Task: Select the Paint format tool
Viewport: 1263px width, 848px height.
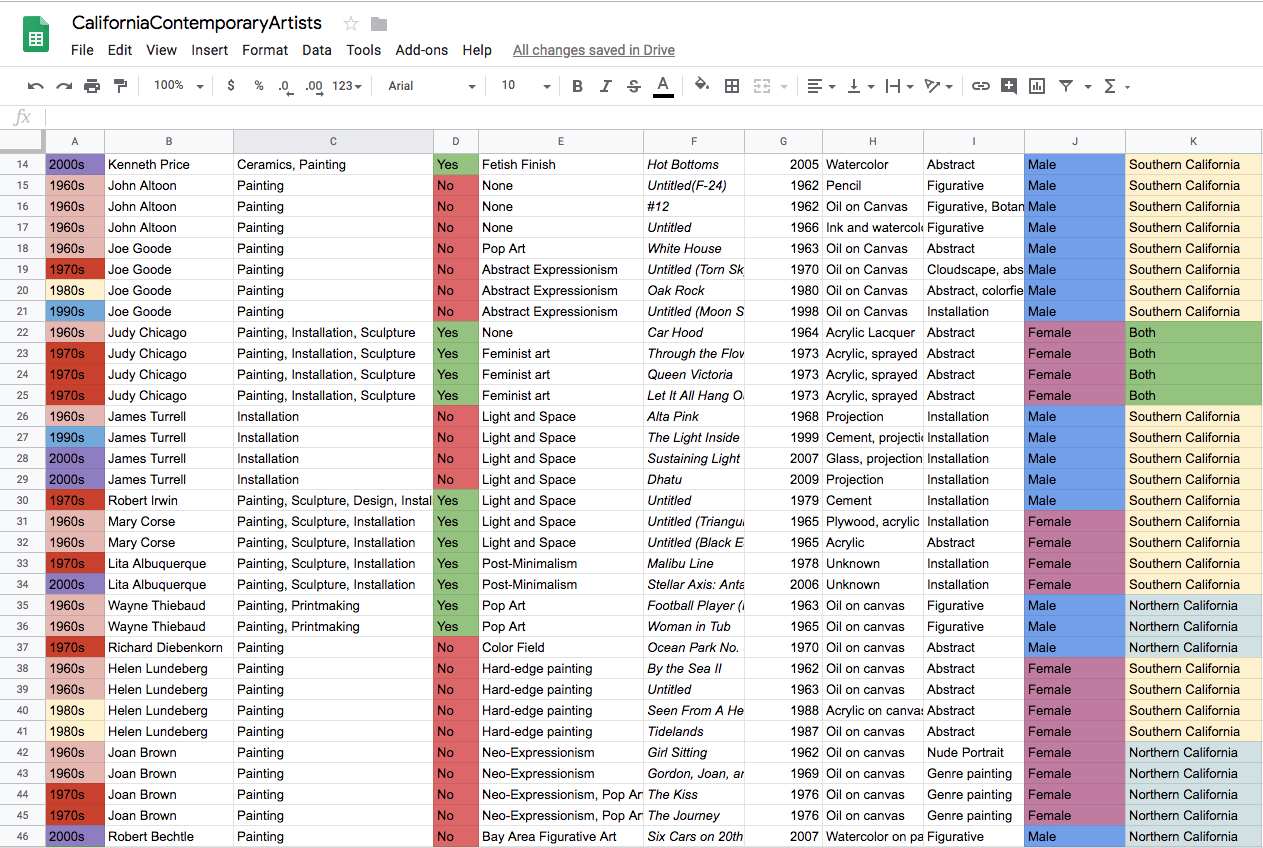Action: (x=120, y=86)
